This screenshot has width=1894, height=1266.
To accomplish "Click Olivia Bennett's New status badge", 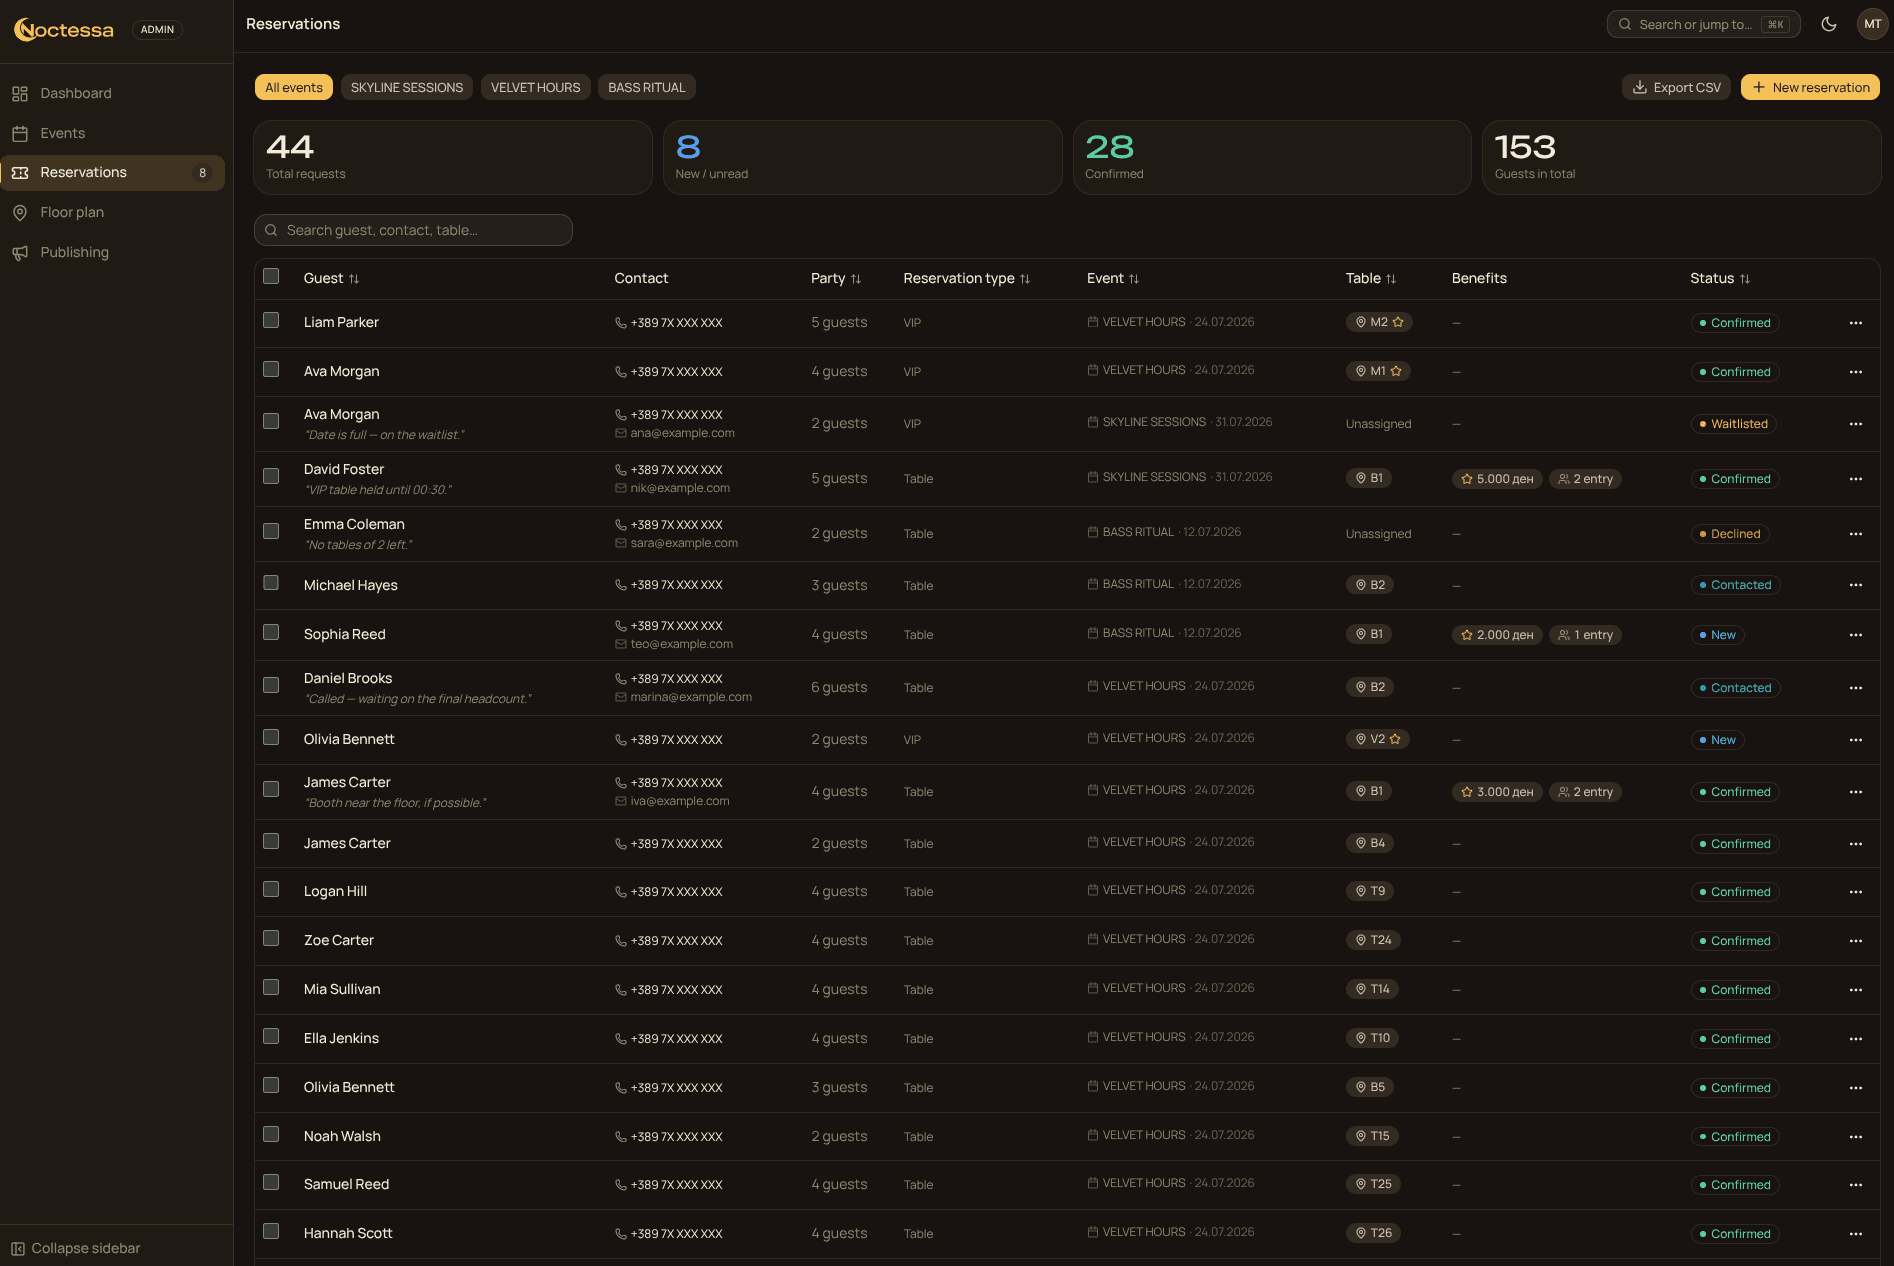I will [1717, 740].
